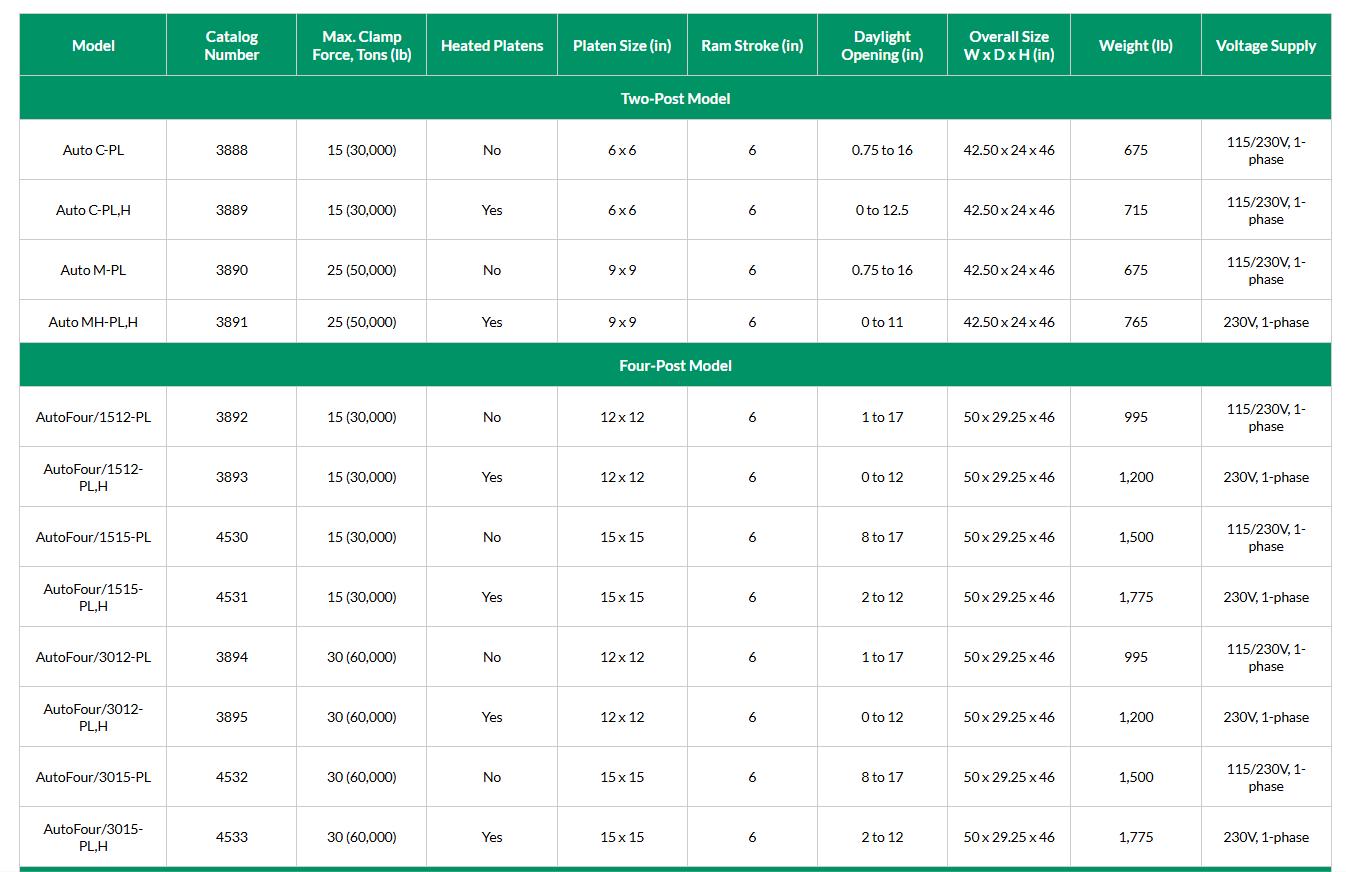Click the Overall Size W x D x H header
1346x872 pixels.
click(1009, 45)
